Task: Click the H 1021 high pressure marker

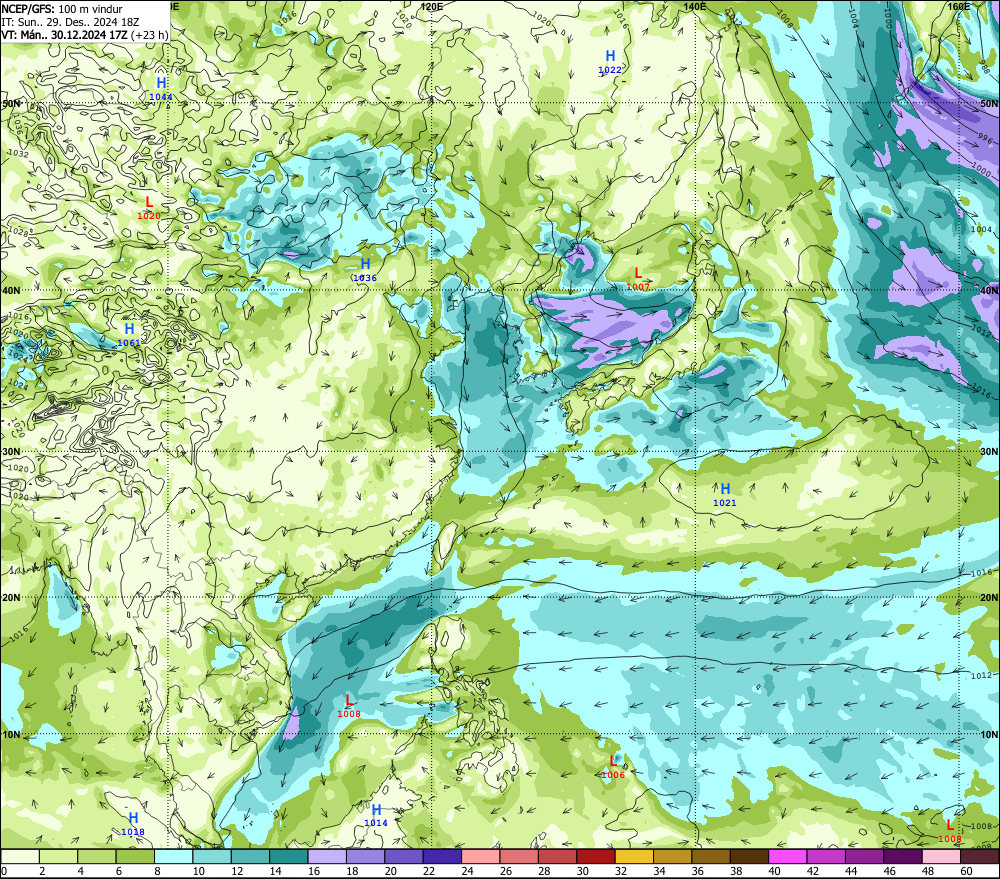Action: [724, 495]
